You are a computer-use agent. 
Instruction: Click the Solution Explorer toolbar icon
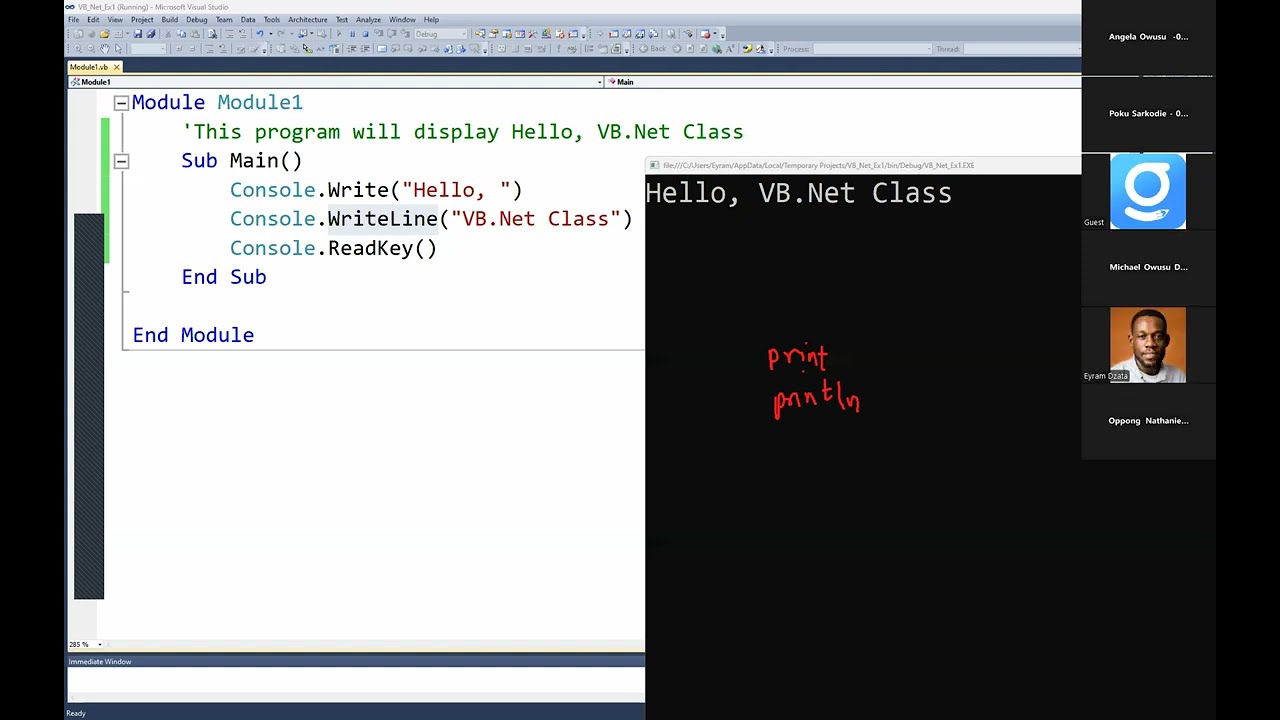pyautogui.click(x=480, y=34)
